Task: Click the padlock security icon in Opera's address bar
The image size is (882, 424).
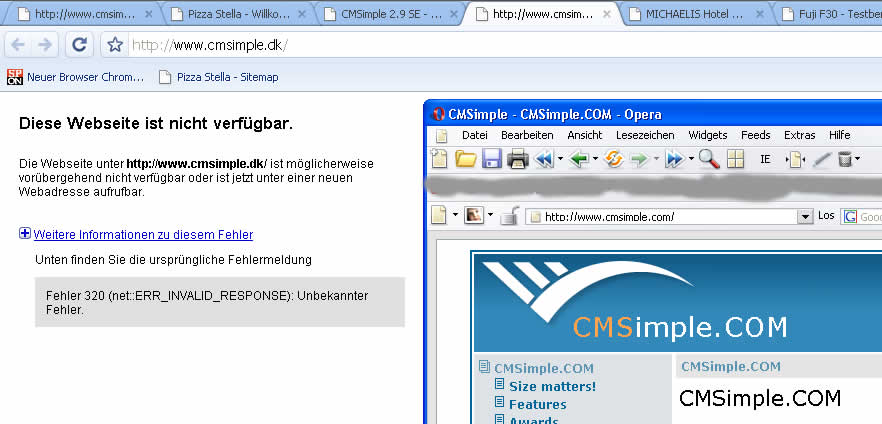Action: 510,215
